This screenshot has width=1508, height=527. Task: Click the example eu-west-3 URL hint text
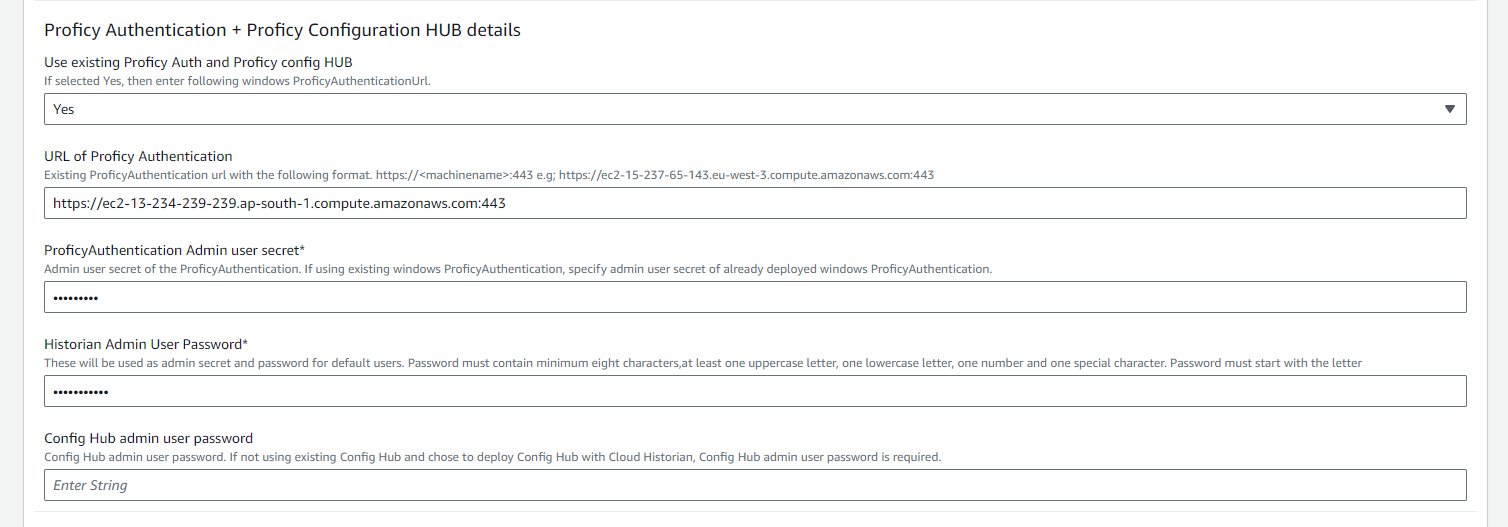[746, 175]
